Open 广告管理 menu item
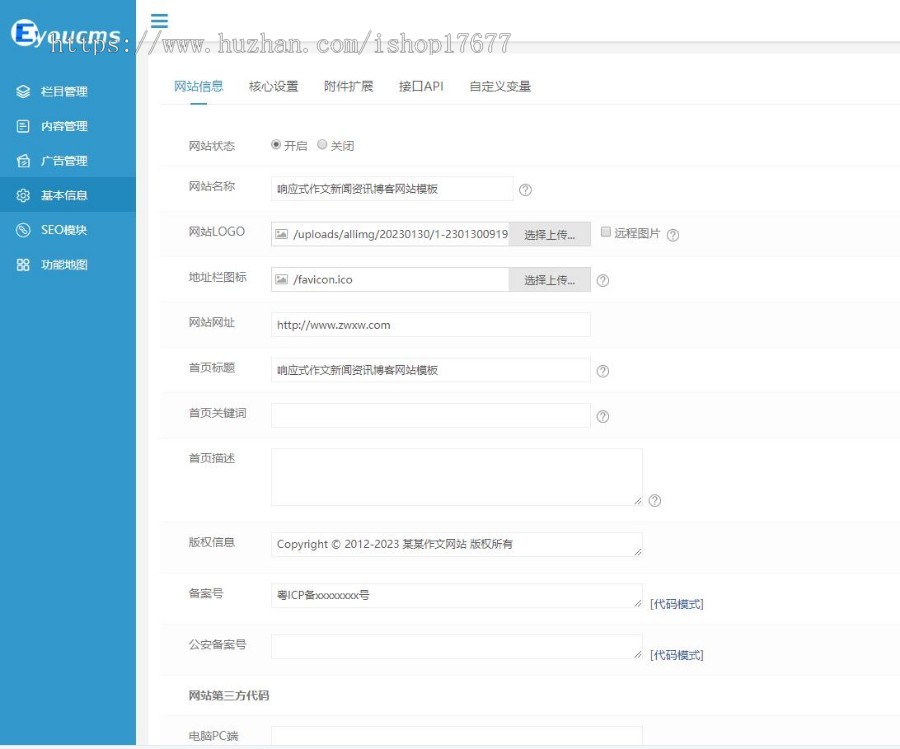The width and height of the screenshot is (900, 749). [68, 161]
